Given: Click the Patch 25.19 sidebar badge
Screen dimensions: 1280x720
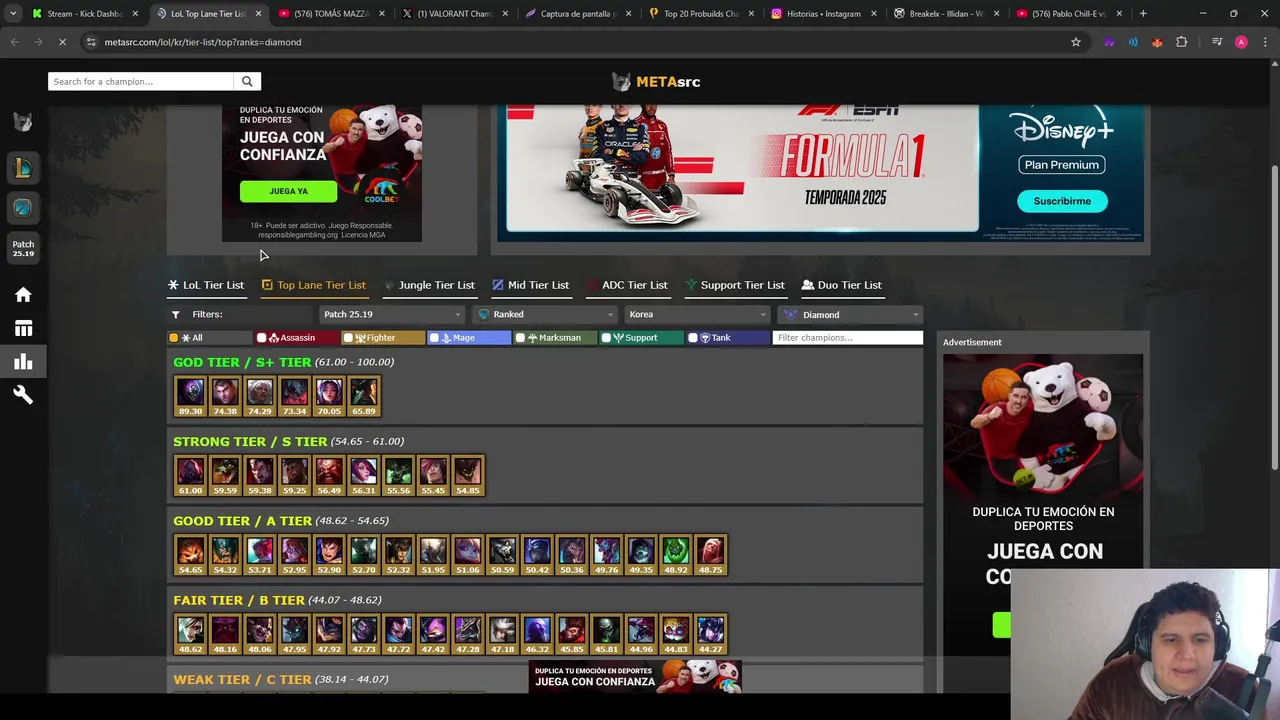Looking at the screenshot, I should tap(23, 248).
